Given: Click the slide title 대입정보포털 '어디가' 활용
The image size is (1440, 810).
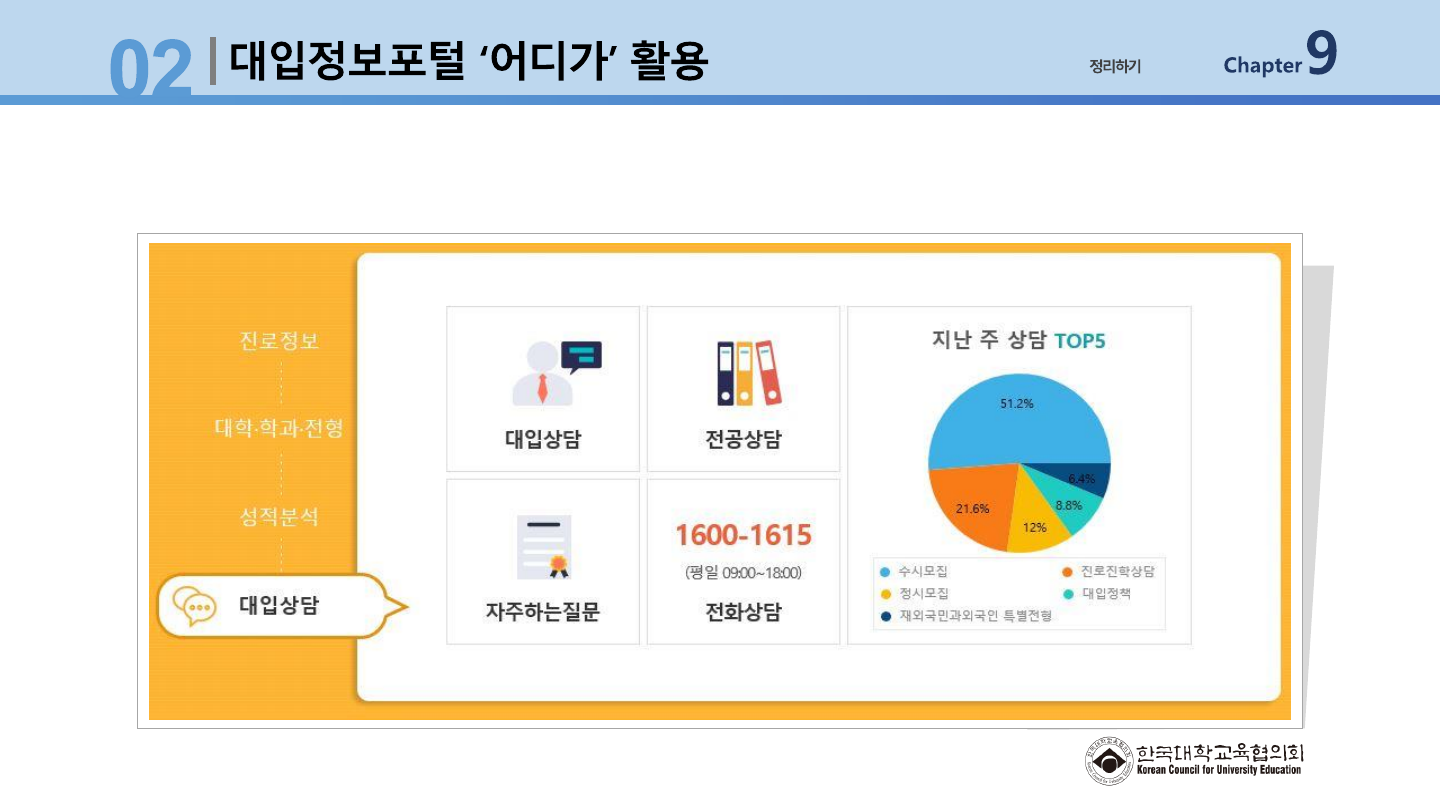Looking at the screenshot, I should pyautogui.click(x=469, y=60).
